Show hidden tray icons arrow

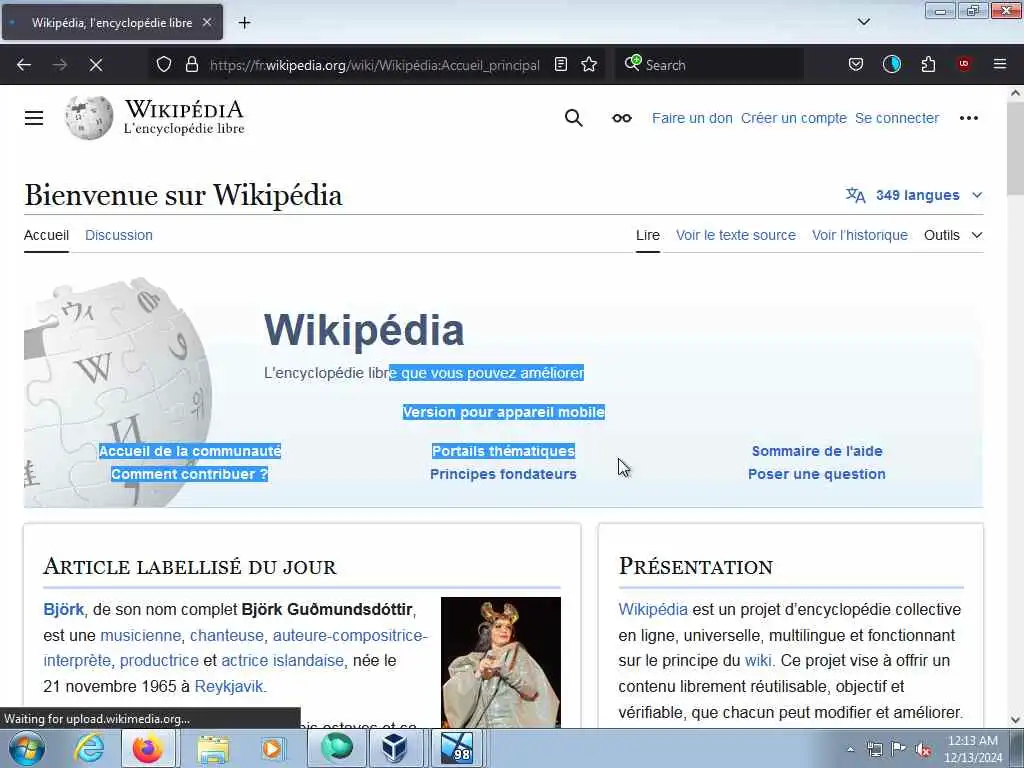[x=850, y=750]
